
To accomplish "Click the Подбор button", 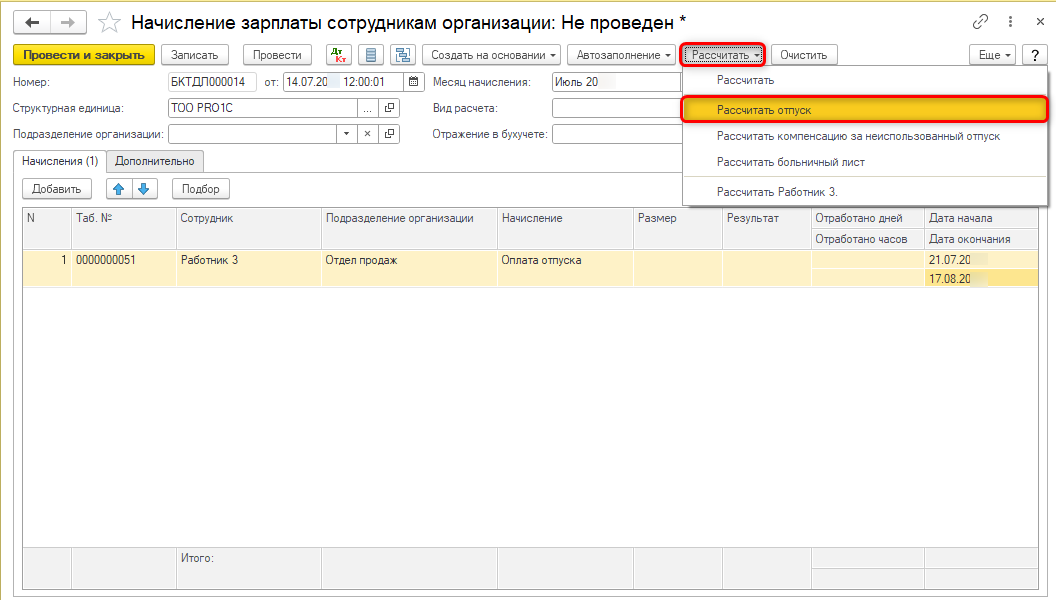I will point(200,188).
